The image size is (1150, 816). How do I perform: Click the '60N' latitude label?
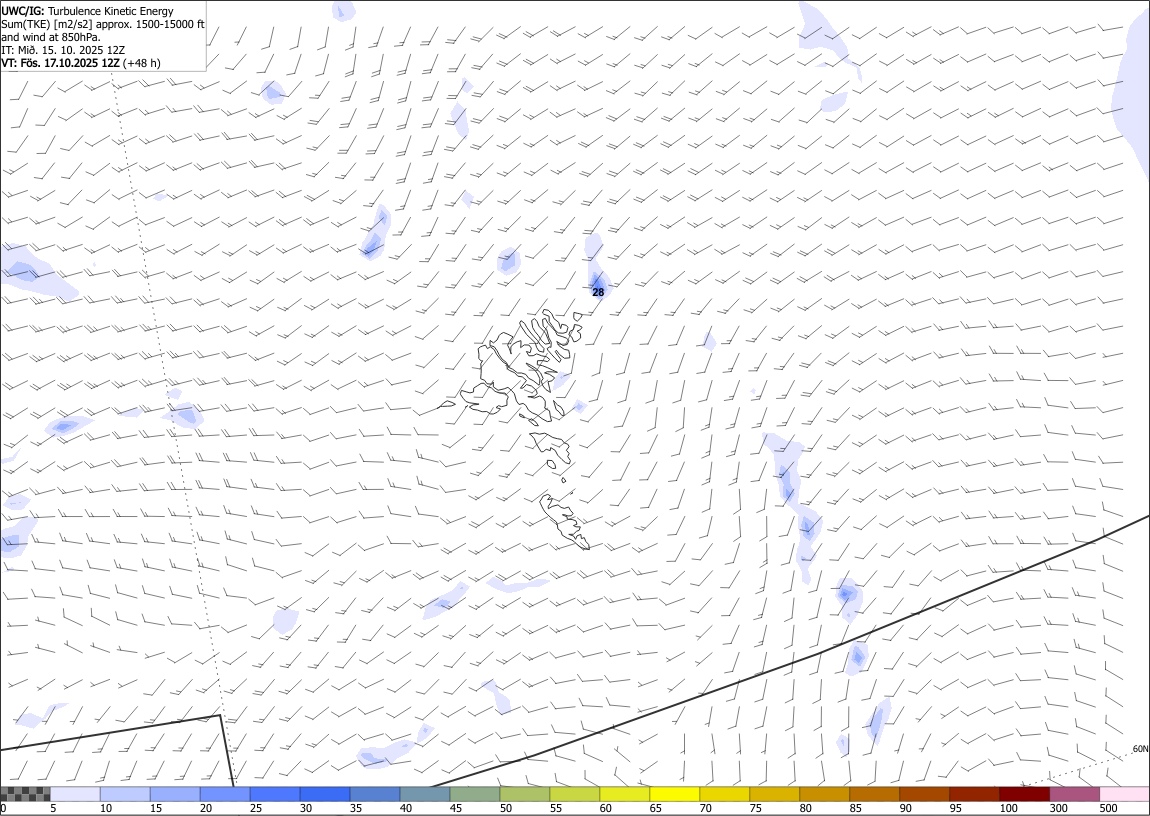[x=1140, y=749]
